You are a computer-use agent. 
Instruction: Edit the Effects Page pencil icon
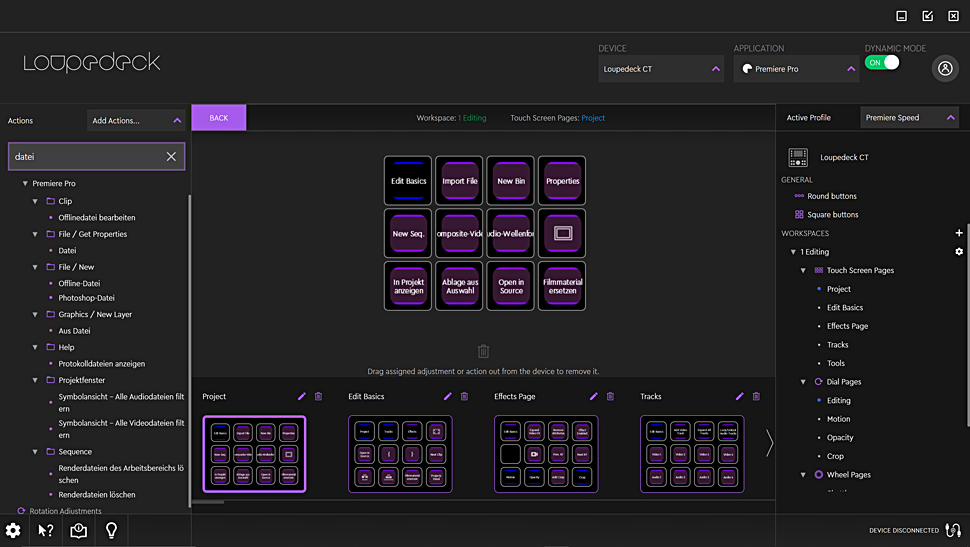pos(593,396)
